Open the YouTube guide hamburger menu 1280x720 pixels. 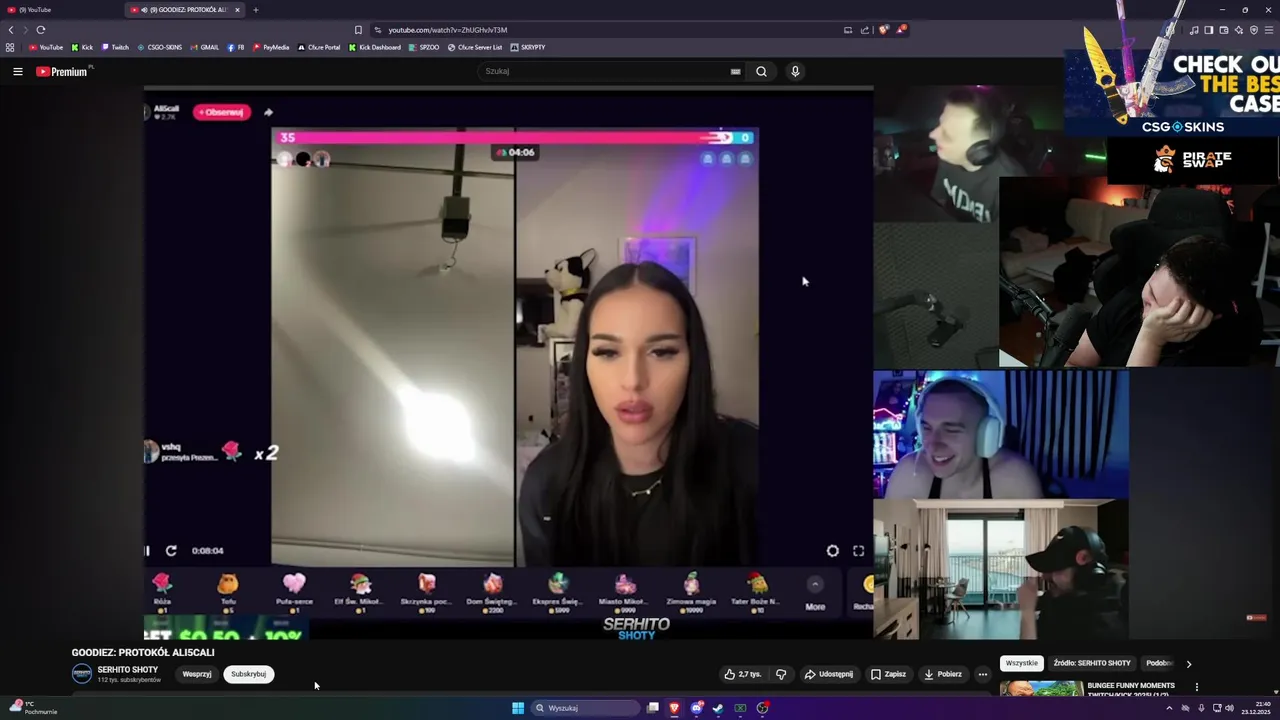point(17,71)
